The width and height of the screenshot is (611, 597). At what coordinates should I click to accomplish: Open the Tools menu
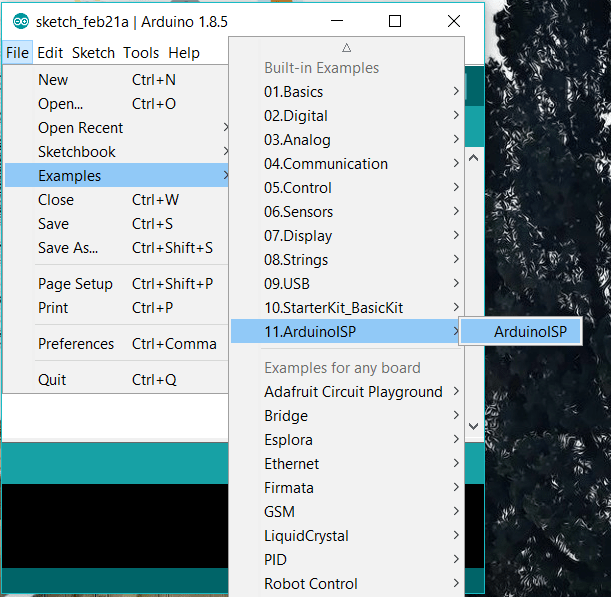(x=141, y=53)
